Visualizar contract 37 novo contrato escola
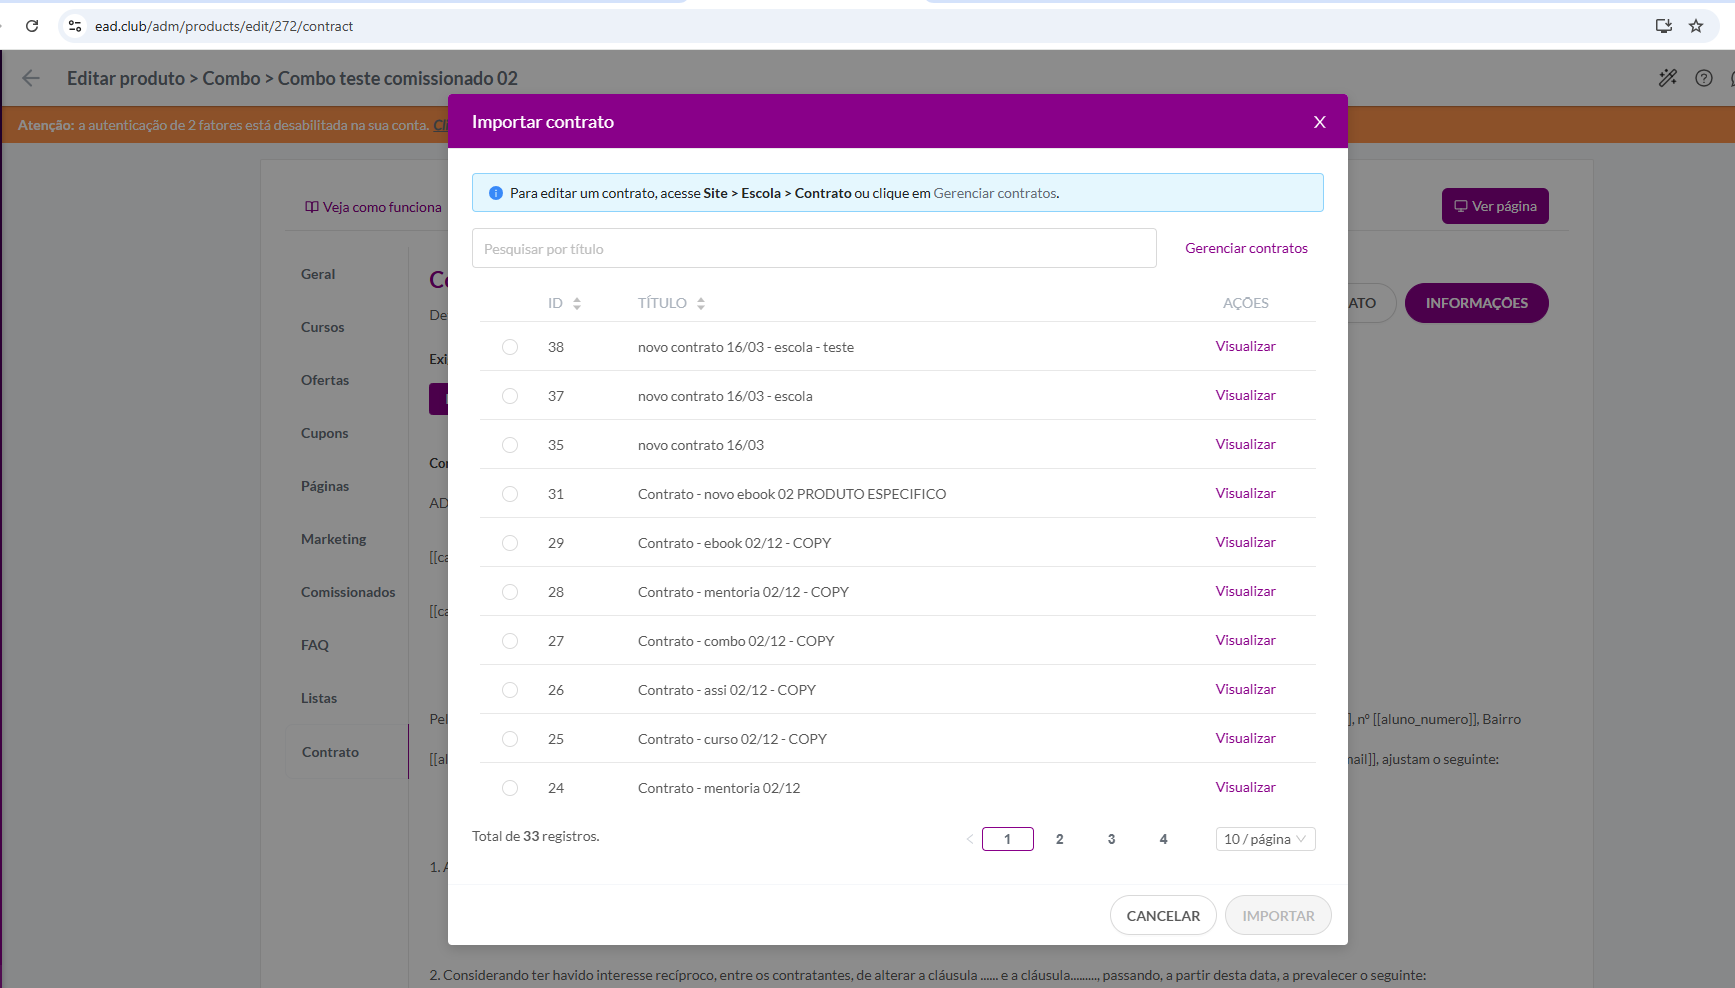The image size is (1735, 988). point(1246,395)
